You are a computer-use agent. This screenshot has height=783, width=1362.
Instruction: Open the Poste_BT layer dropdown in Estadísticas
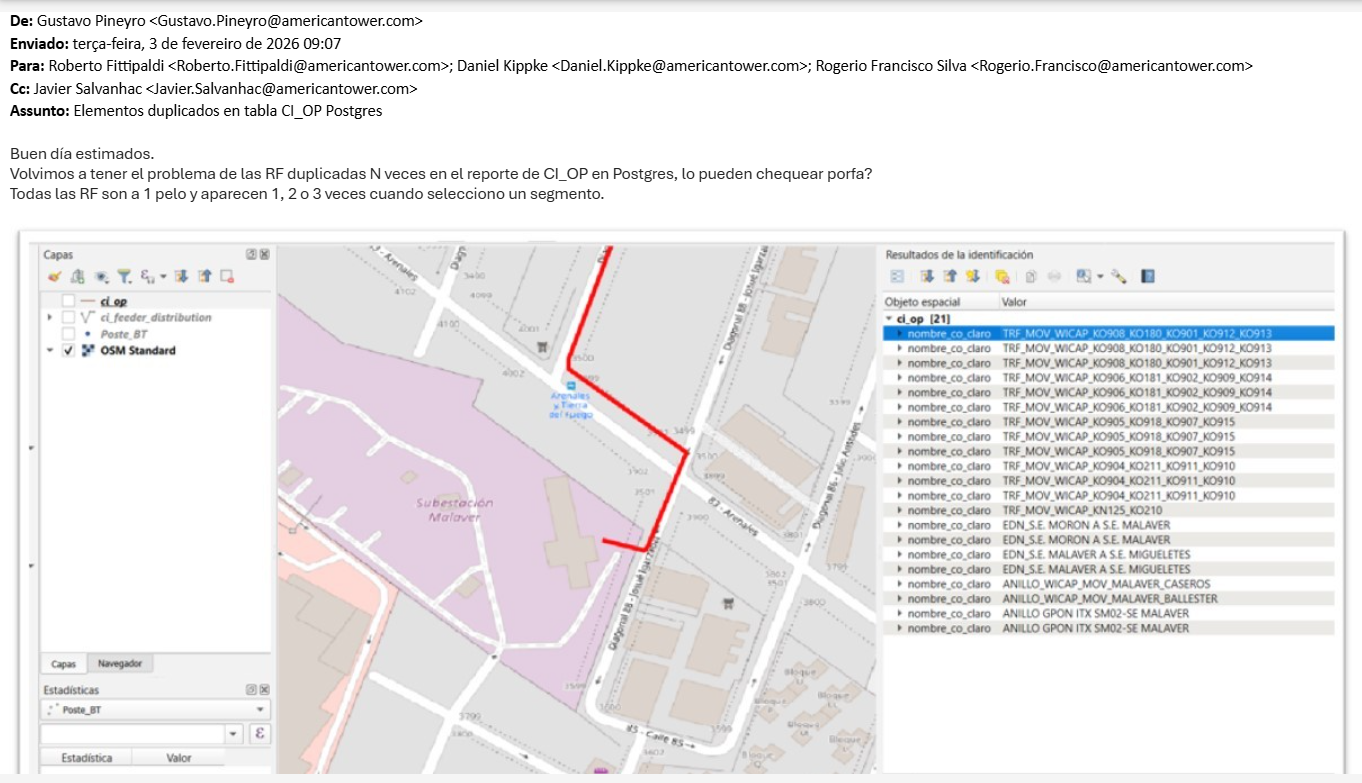click(155, 710)
